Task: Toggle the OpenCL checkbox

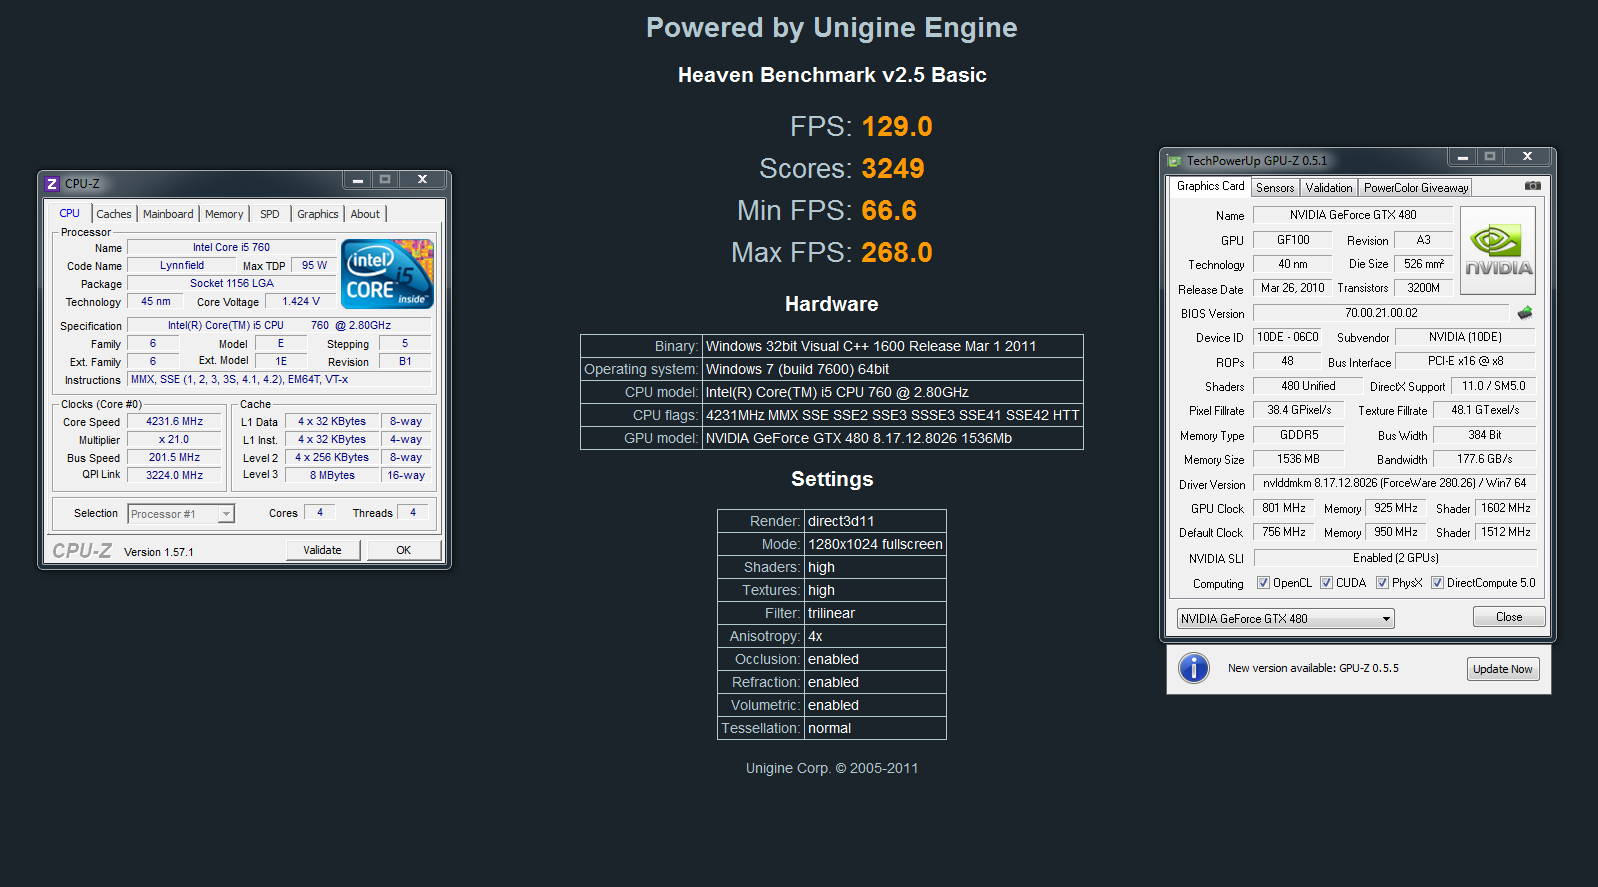Action: point(1263,583)
